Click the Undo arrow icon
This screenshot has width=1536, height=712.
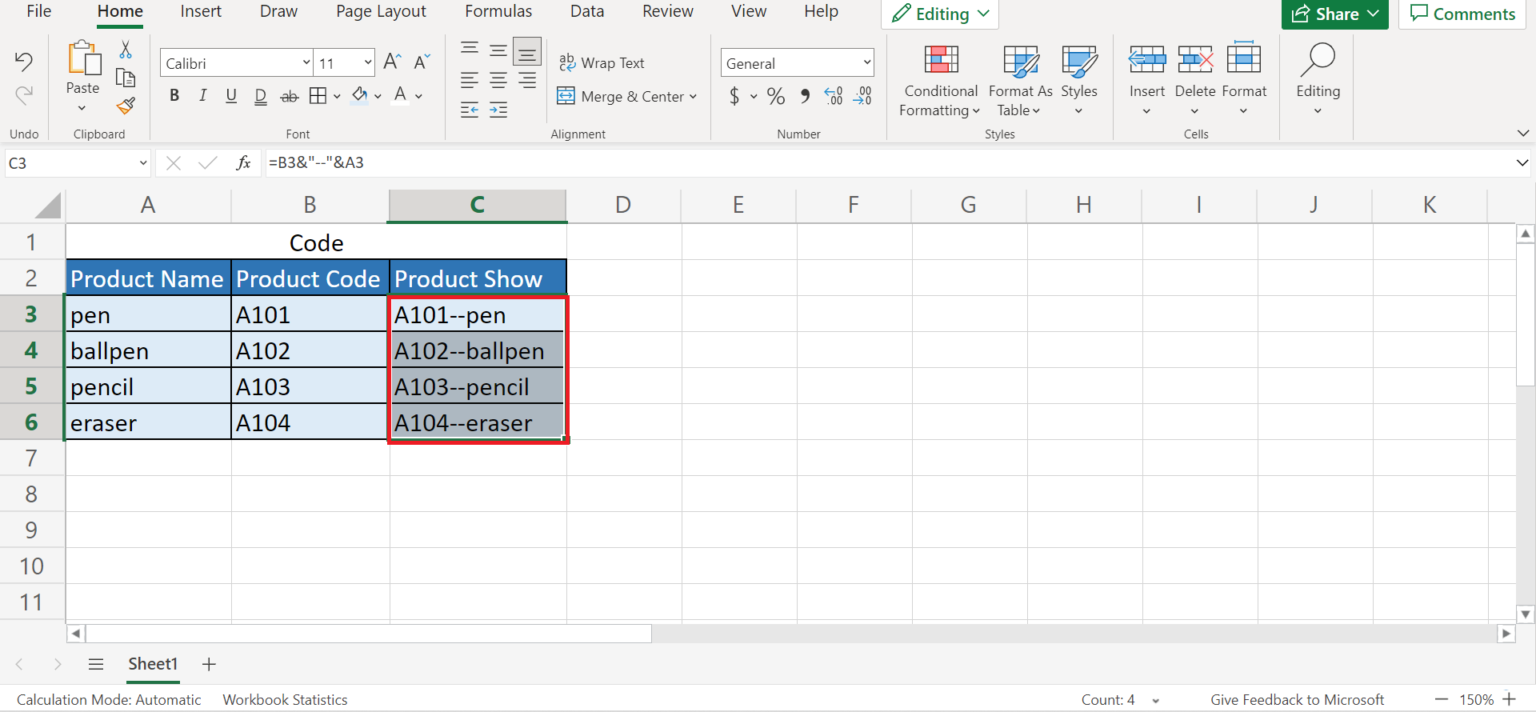24,62
